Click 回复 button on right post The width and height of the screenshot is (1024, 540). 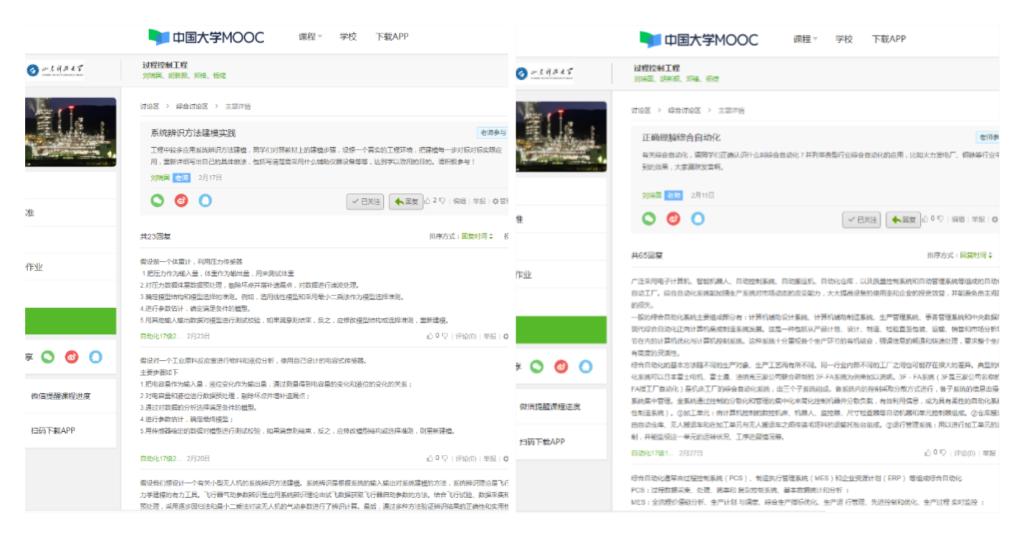(x=902, y=219)
